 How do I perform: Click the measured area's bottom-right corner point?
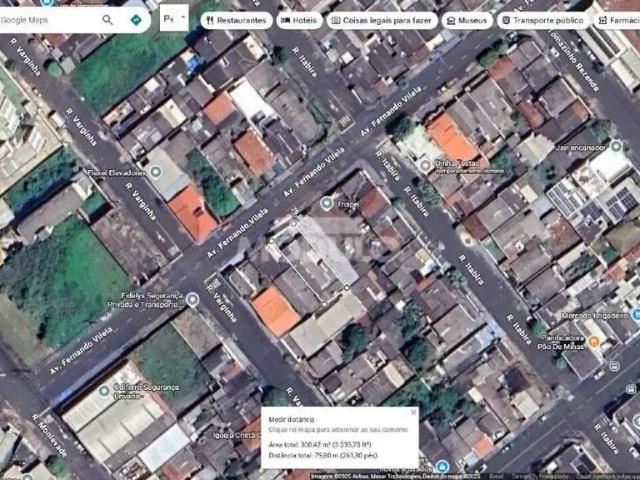(x=347, y=288)
